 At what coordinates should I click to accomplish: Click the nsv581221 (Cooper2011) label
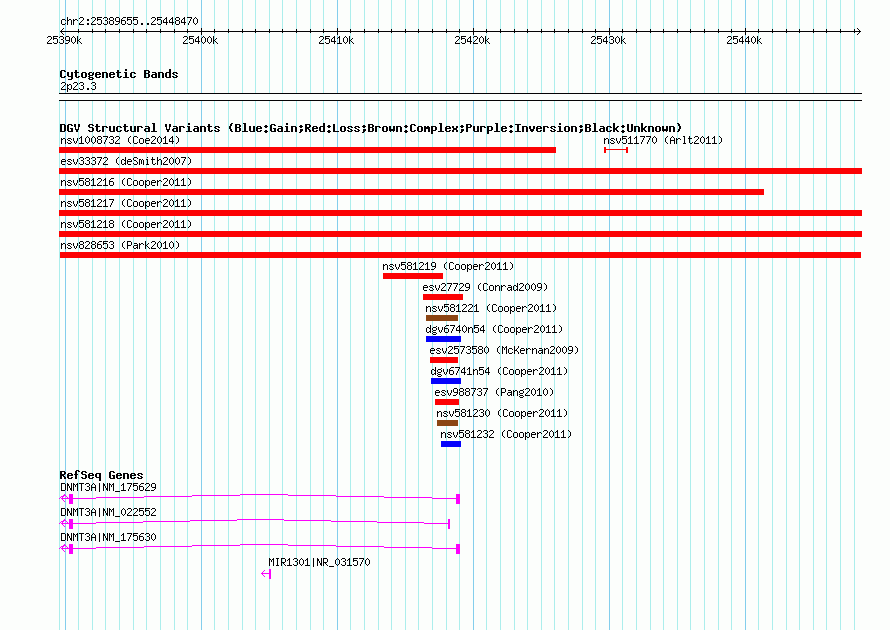pos(491,308)
